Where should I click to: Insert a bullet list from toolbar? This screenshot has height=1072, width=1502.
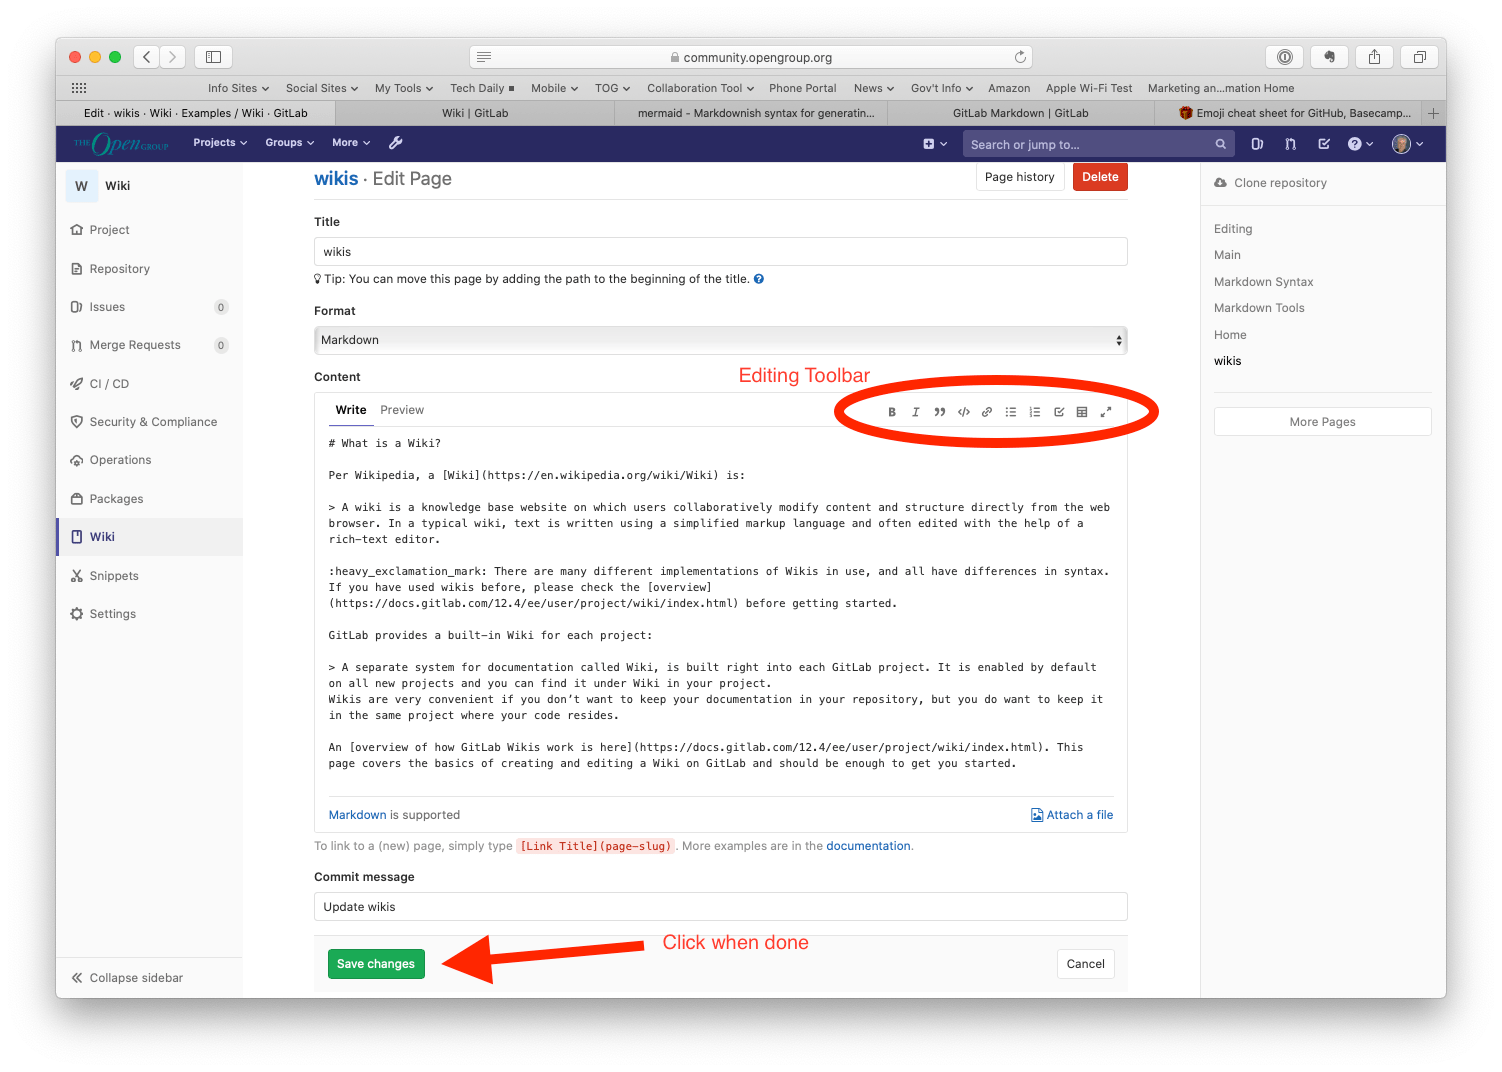(x=1011, y=412)
